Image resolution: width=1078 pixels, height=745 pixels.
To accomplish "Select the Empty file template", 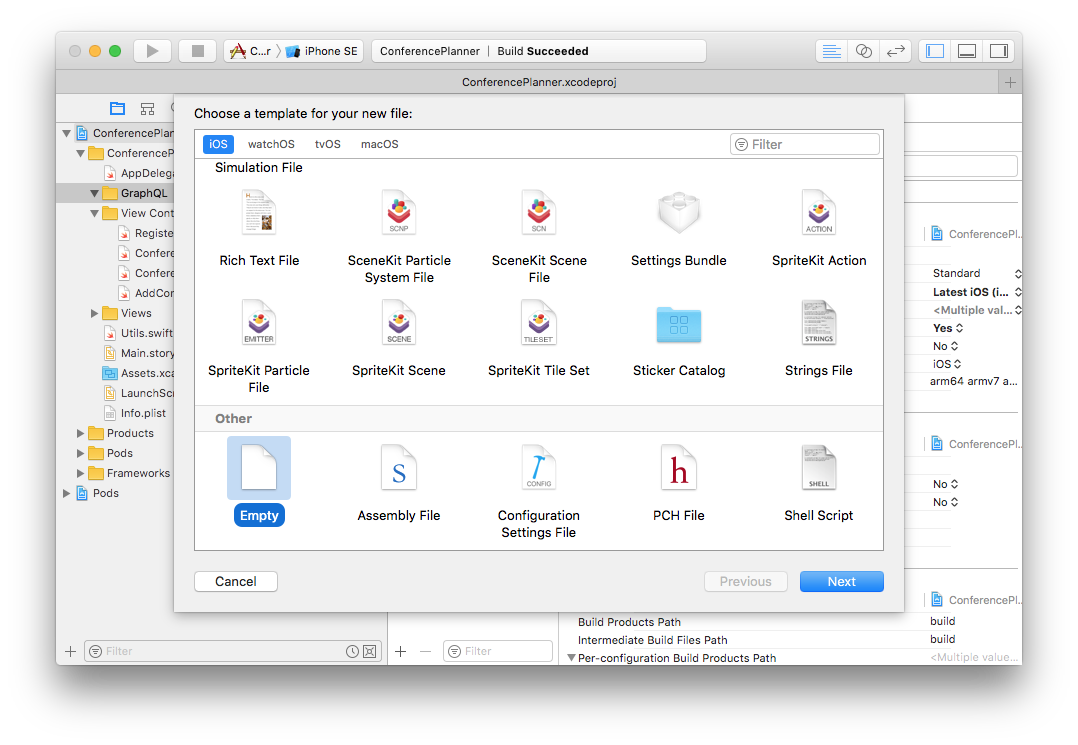I will pos(259,482).
